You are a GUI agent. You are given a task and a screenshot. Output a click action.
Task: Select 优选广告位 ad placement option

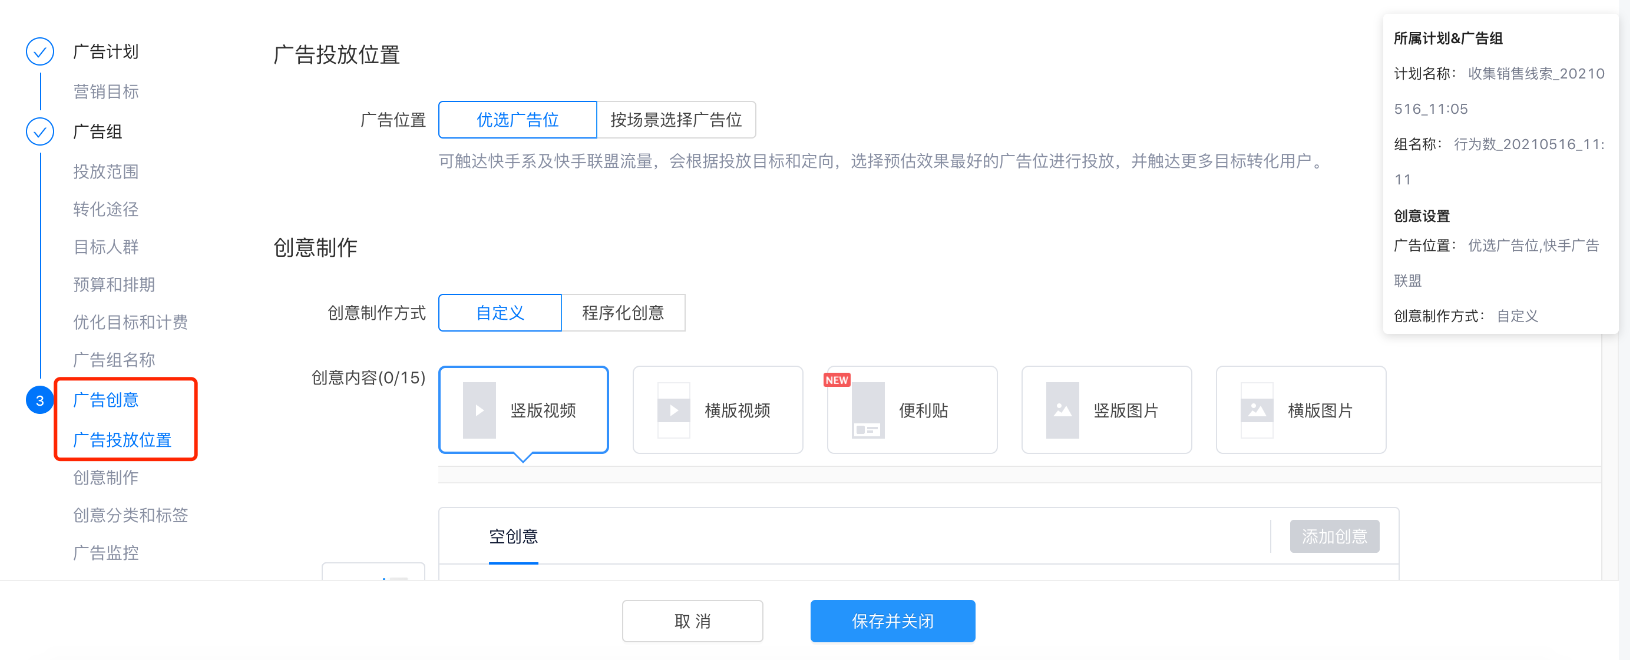click(518, 120)
